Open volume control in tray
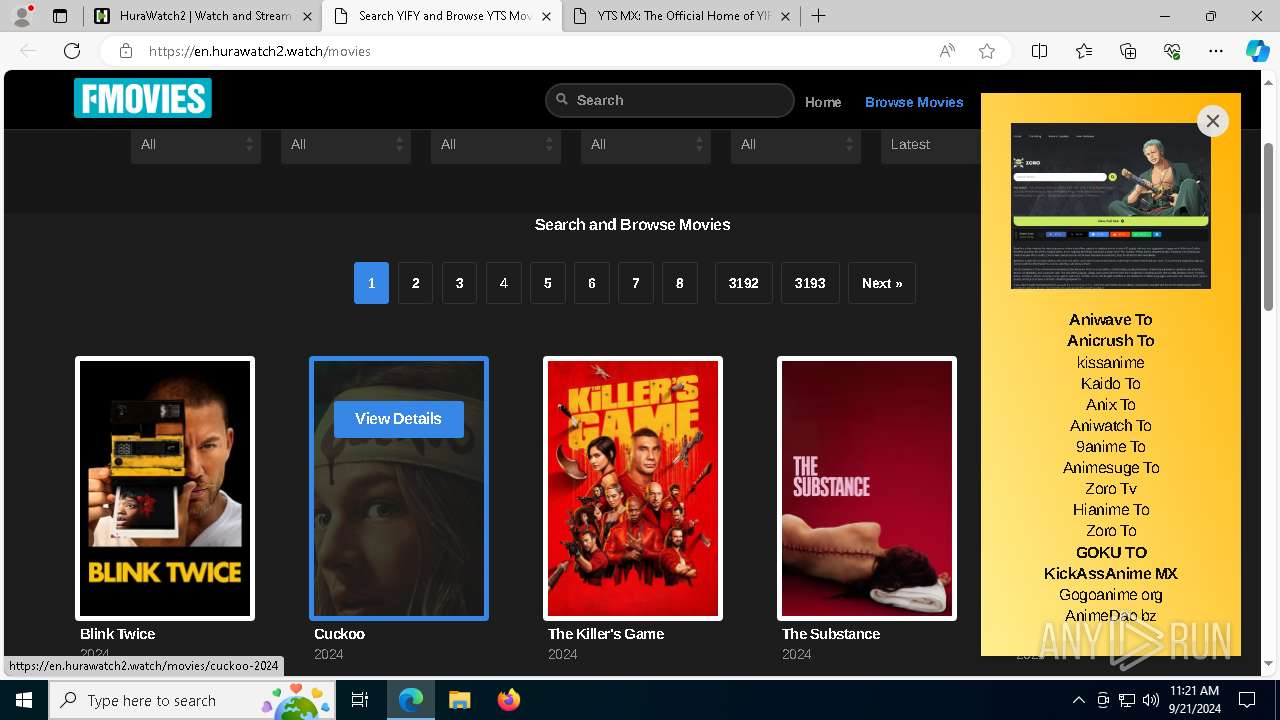This screenshot has height=720, width=1280. pyautogui.click(x=1151, y=700)
